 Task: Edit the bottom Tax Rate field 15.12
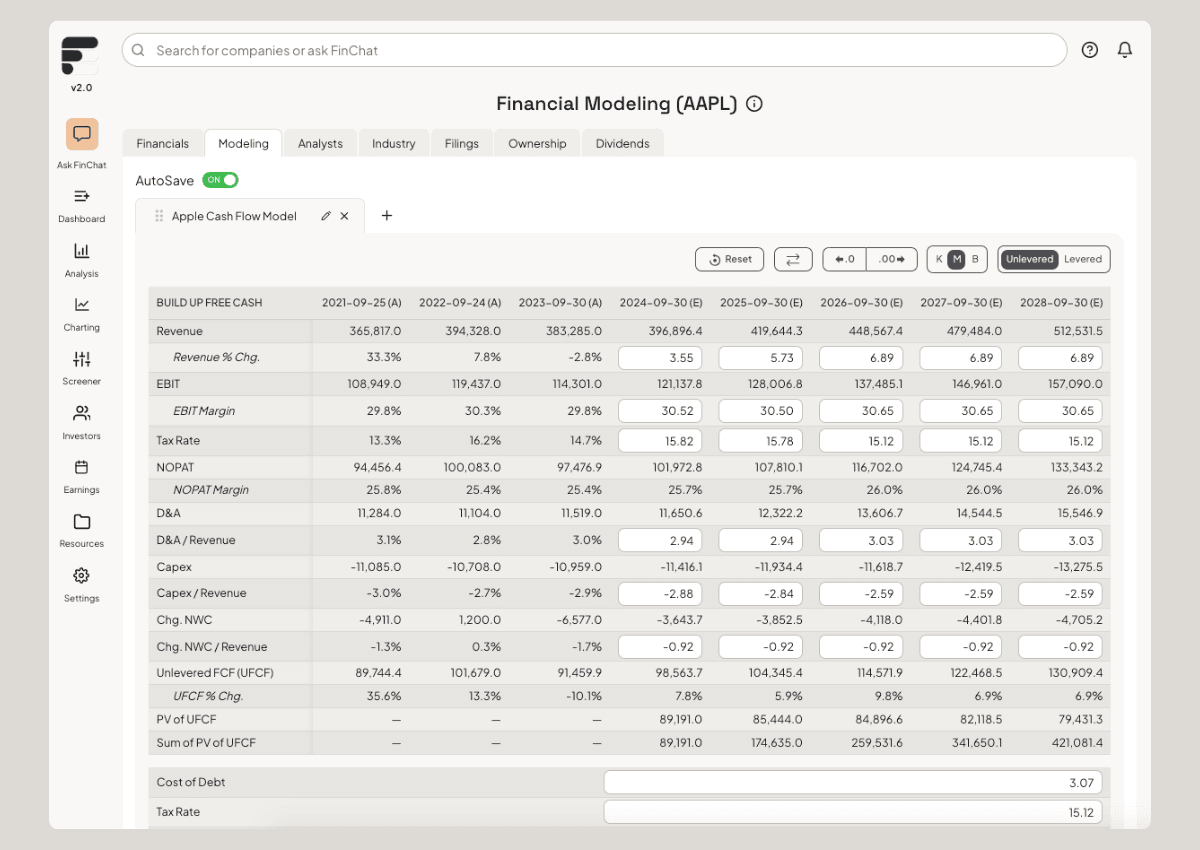coord(853,812)
